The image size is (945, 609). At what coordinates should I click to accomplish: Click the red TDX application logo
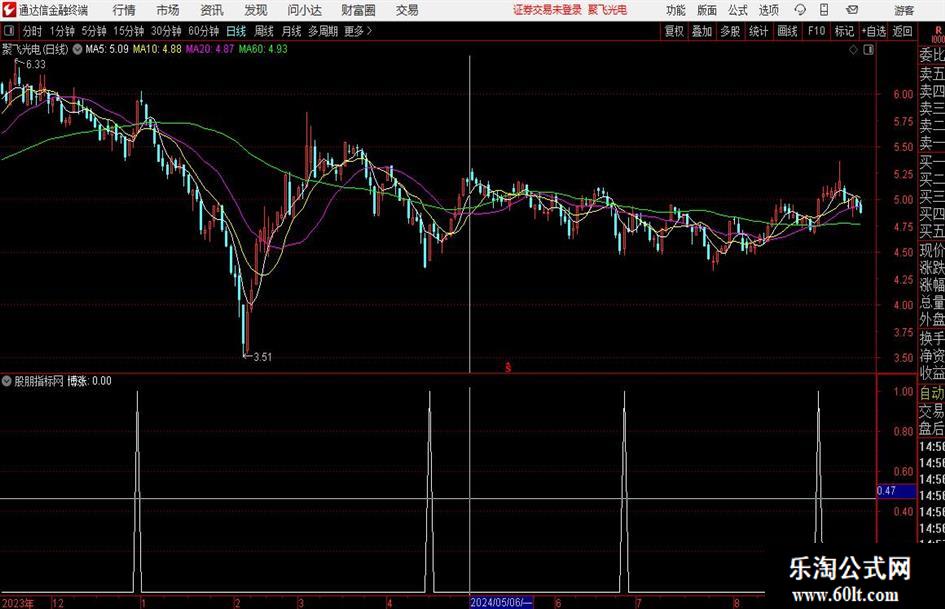9,10
